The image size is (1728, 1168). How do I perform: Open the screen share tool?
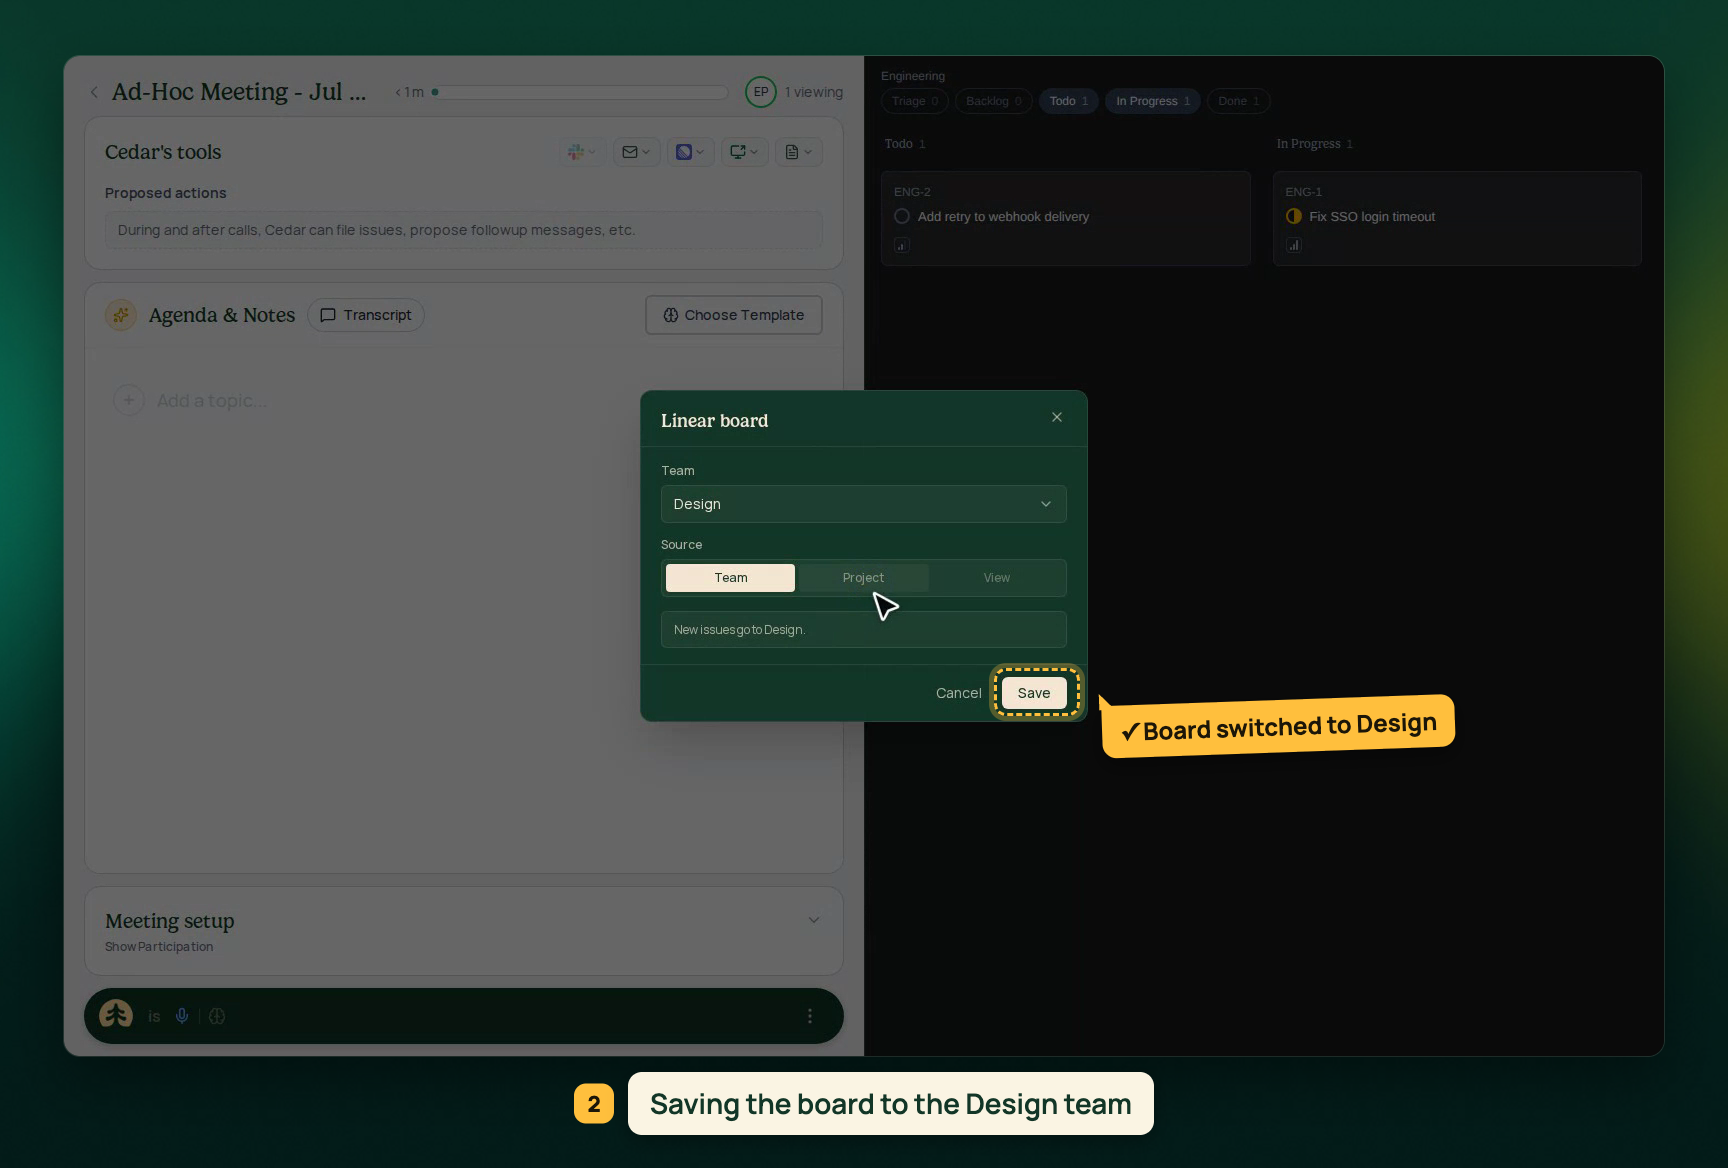(x=744, y=152)
